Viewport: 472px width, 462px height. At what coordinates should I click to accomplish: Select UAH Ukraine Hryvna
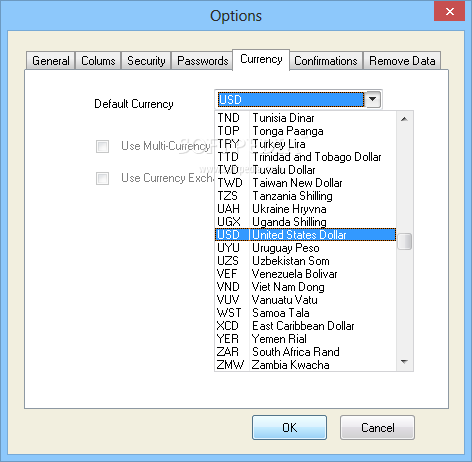click(x=305, y=209)
